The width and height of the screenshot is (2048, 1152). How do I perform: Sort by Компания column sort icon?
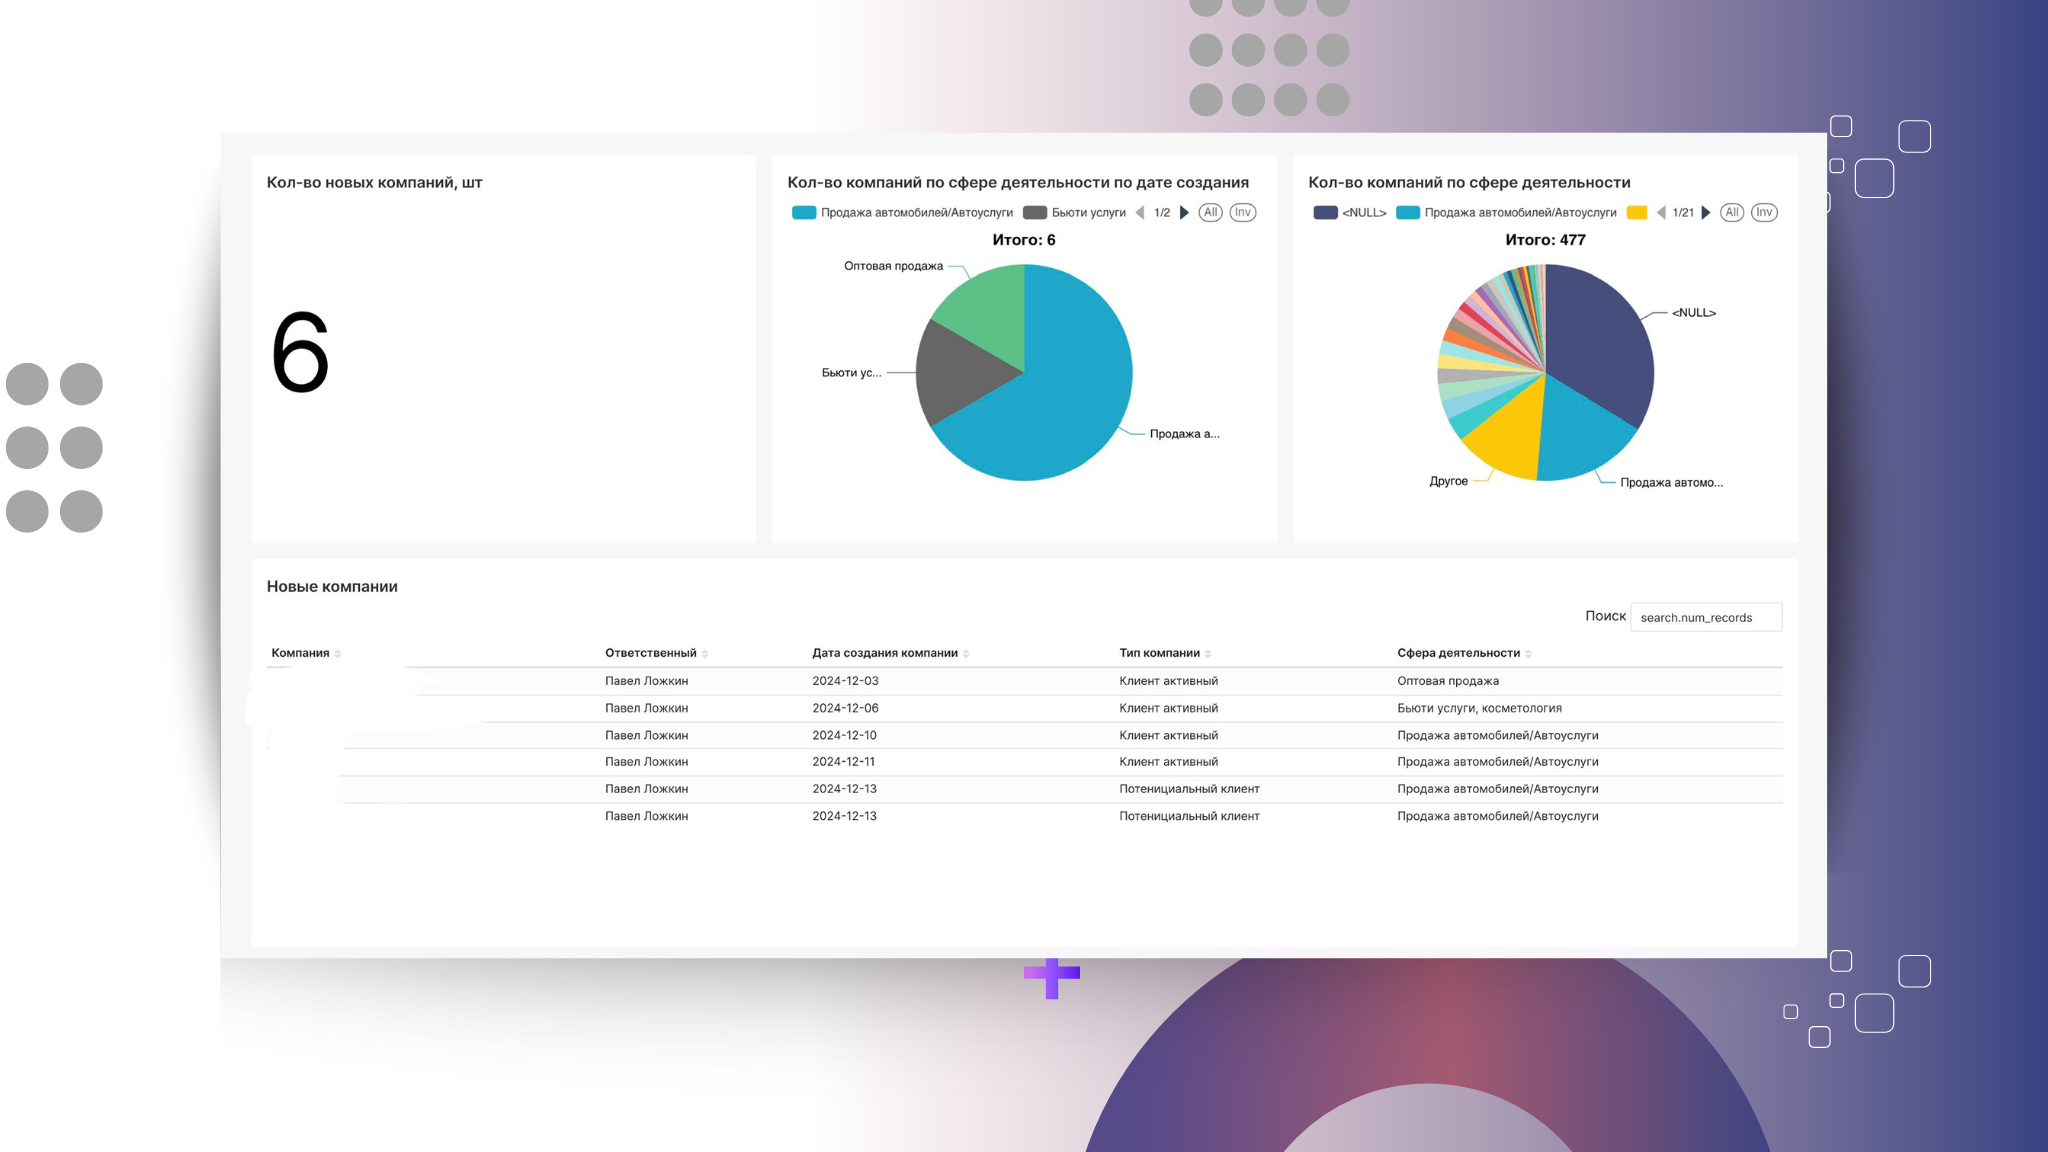click(x=338, y=654)
